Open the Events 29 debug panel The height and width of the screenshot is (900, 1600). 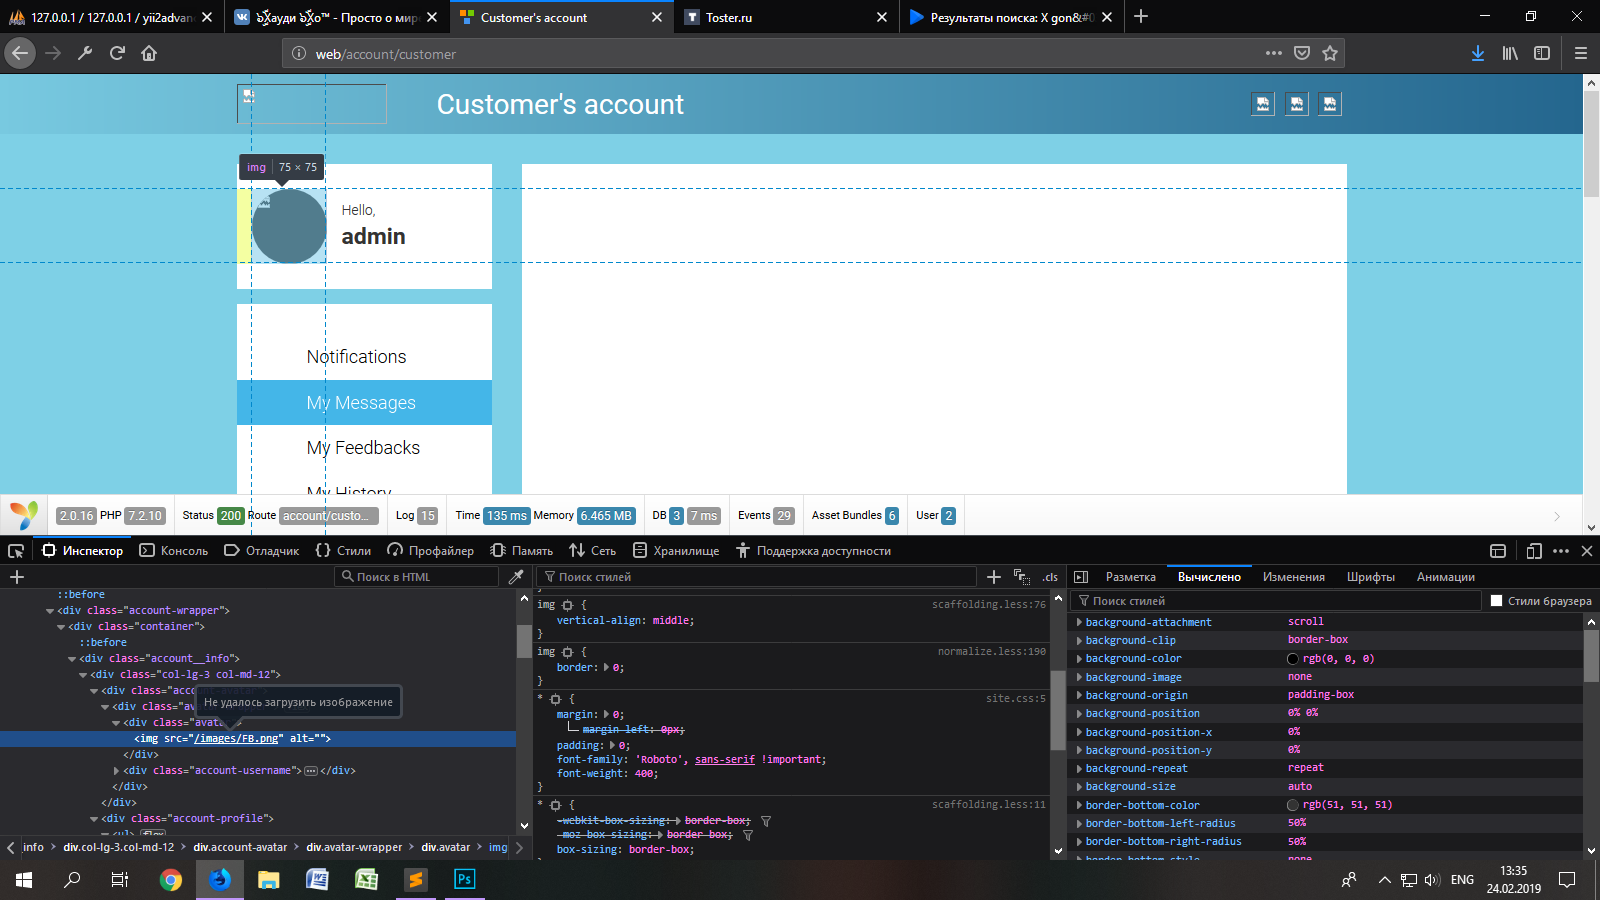click(765, 516)
